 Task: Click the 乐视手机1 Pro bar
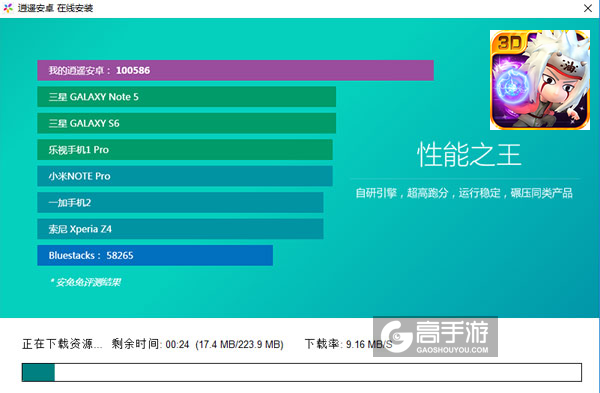tap(185, 150)
